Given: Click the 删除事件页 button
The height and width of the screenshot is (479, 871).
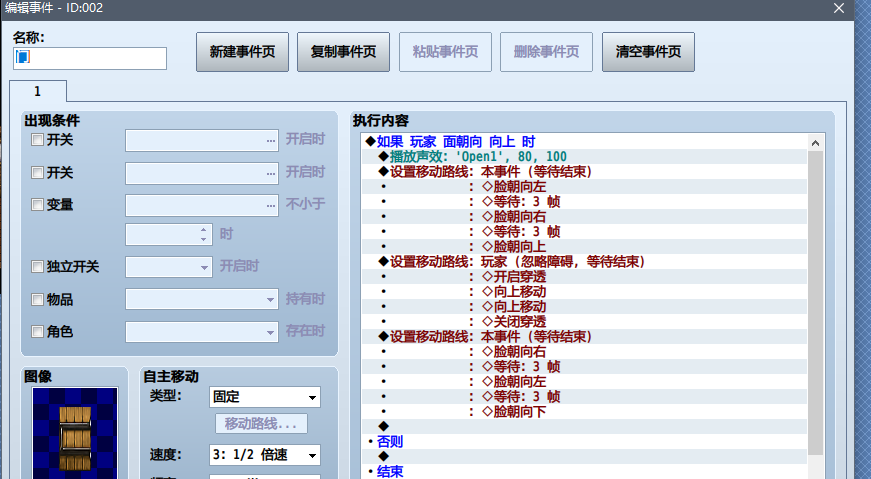Looking at the screenshot, I should (546, 52).
